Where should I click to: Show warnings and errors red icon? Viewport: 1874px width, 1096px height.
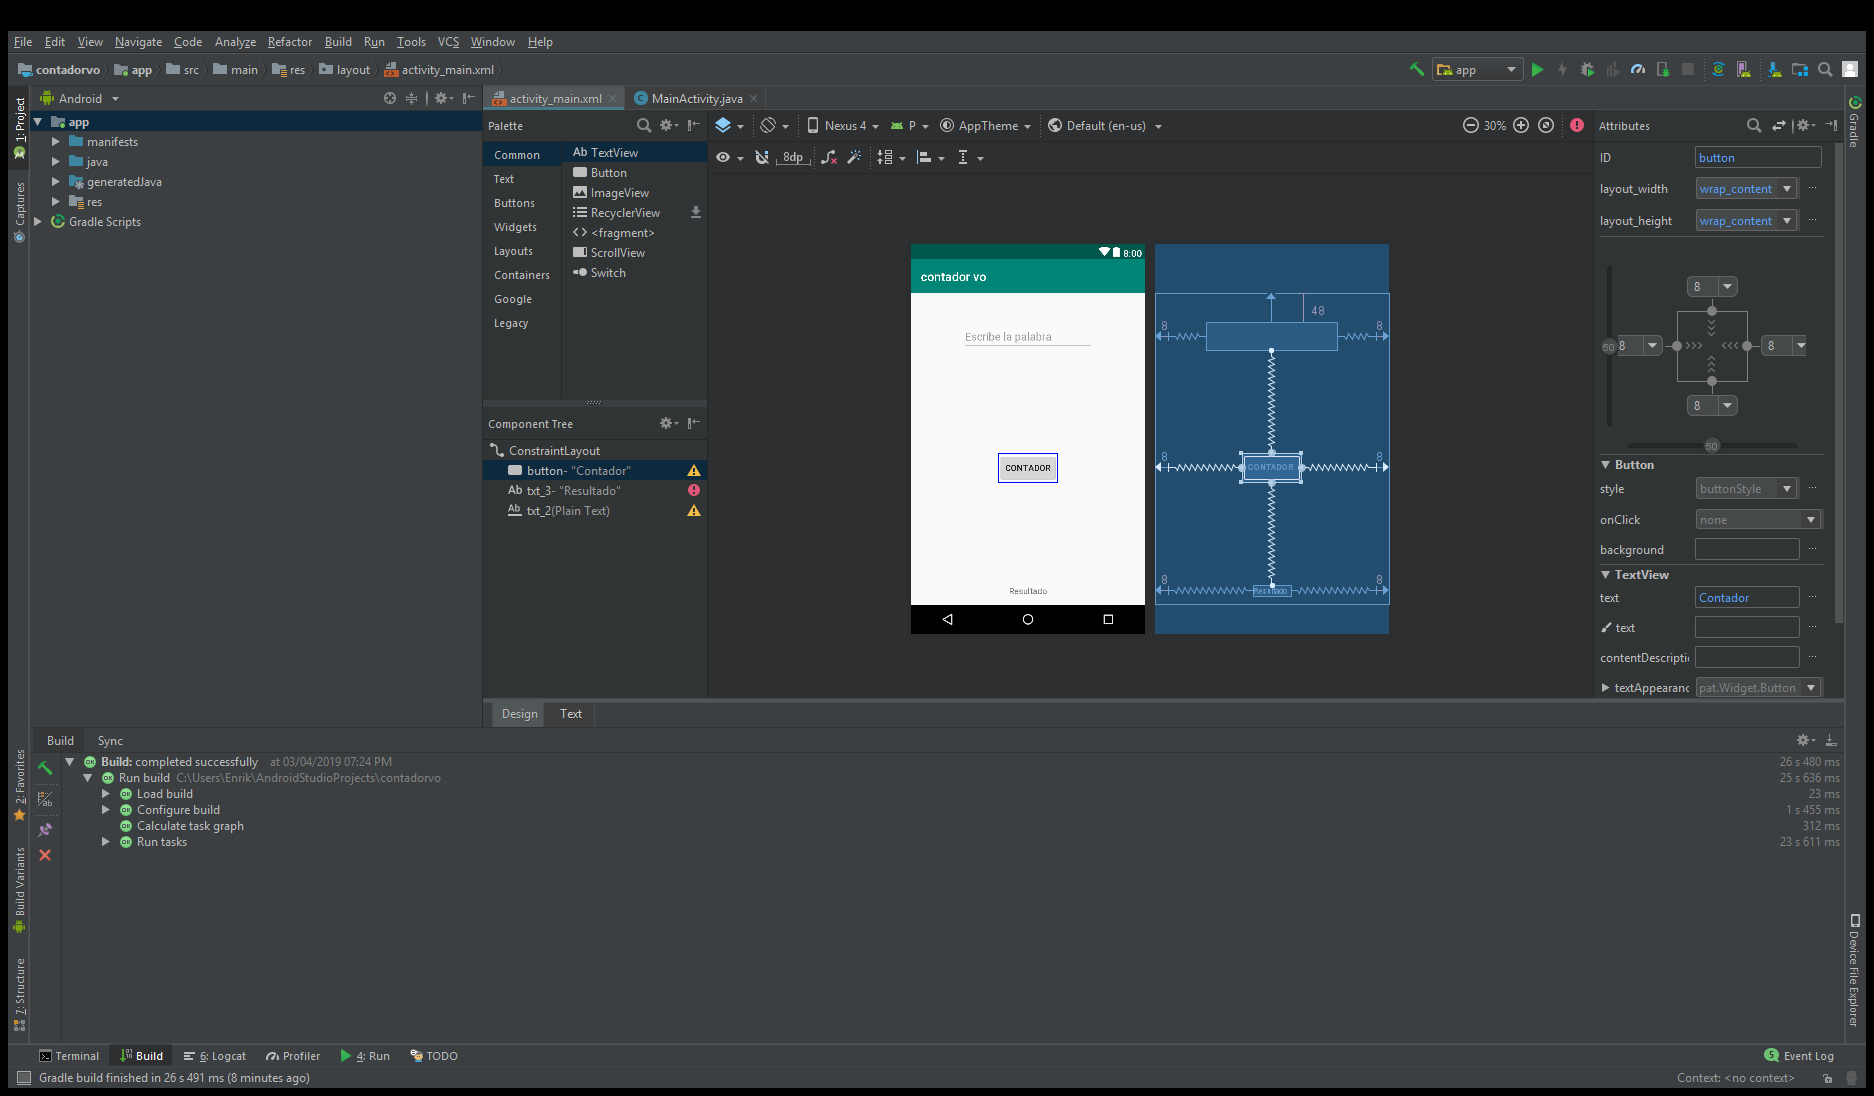[1577, 125]
